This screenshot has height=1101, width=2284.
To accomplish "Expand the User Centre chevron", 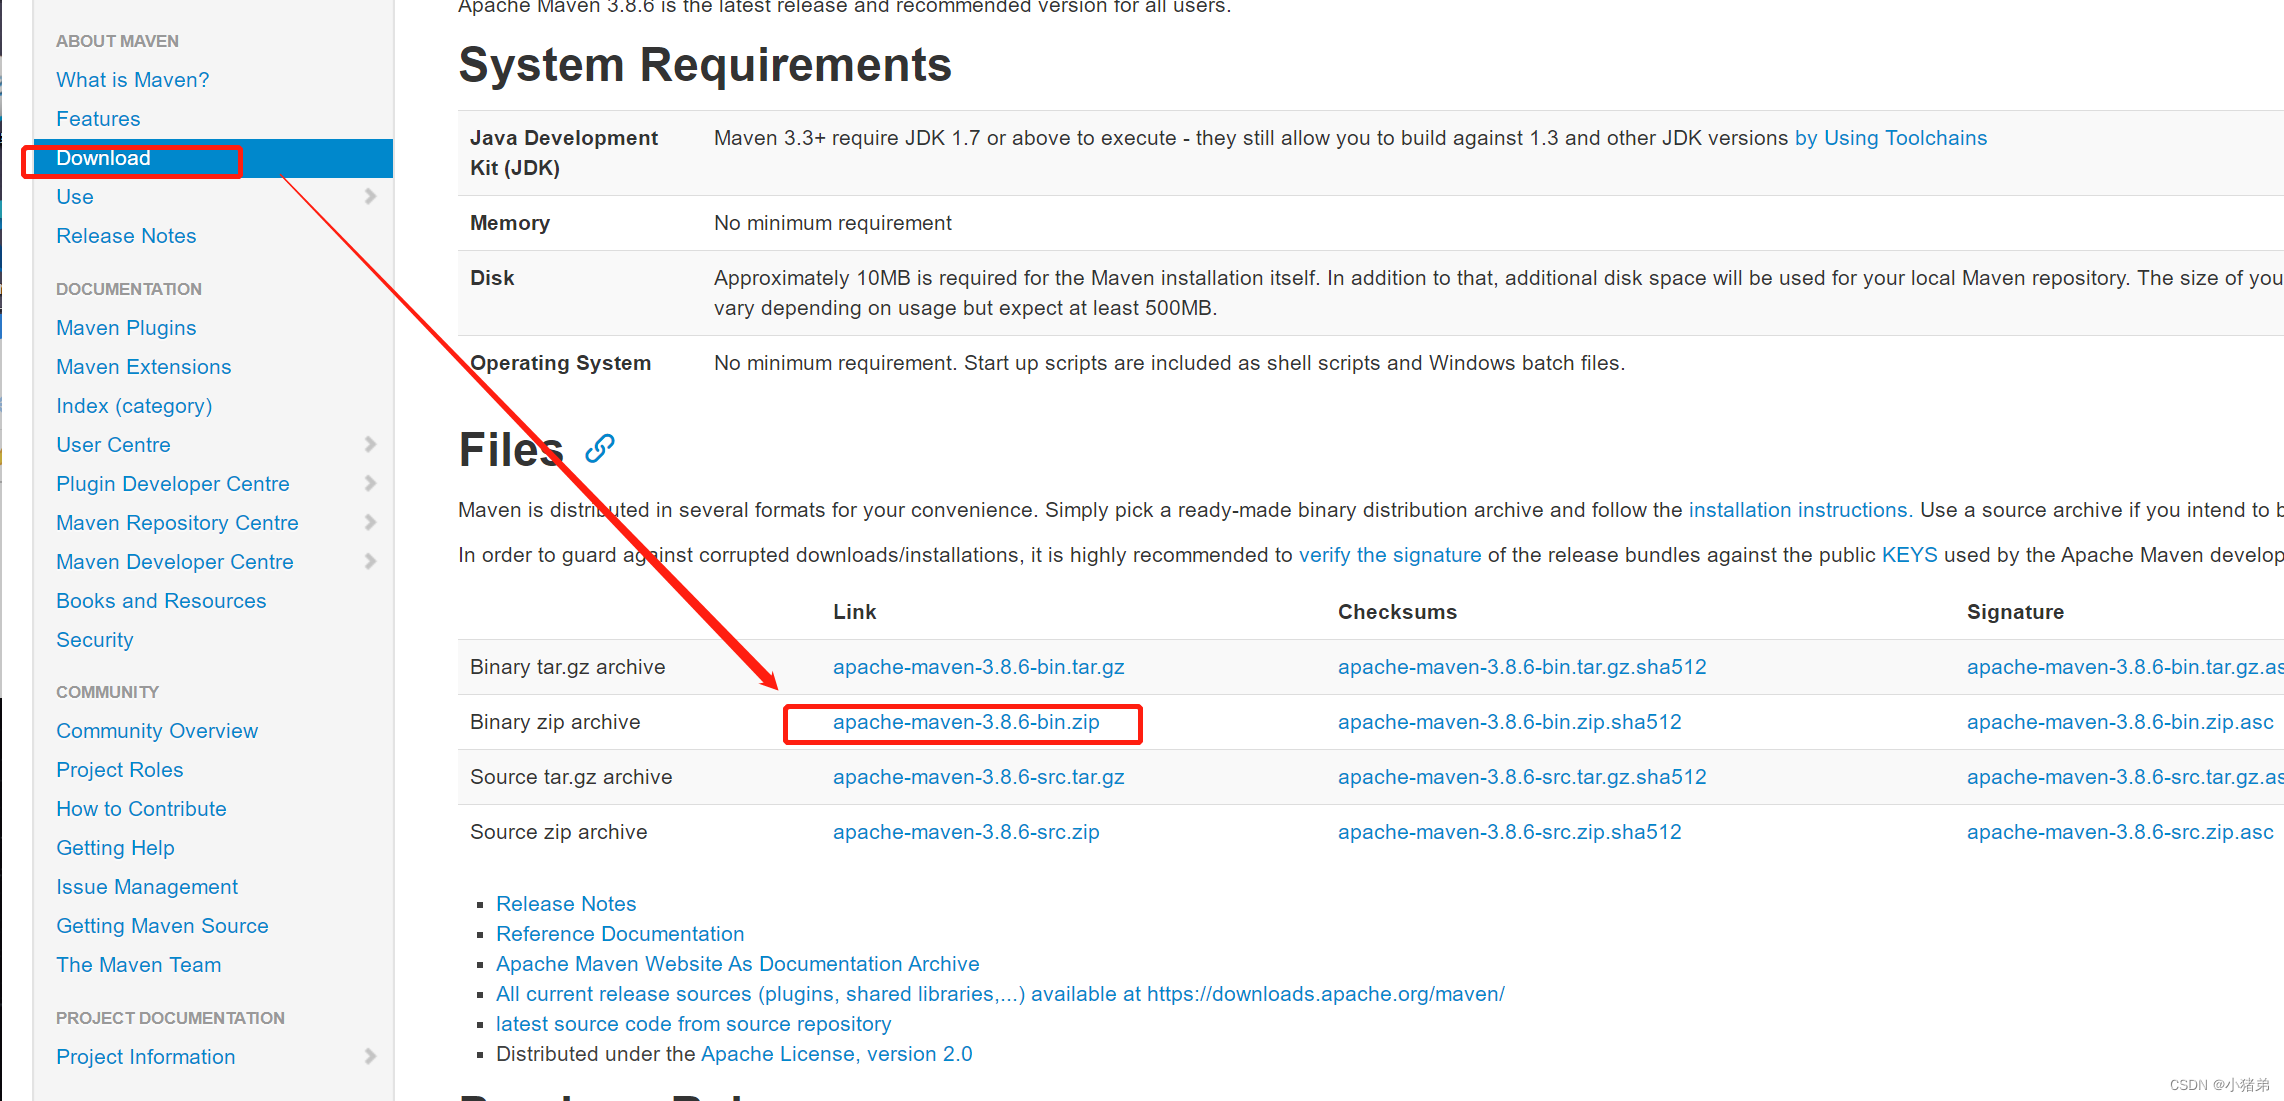I will pyautogui.click(x=370, y=444).
